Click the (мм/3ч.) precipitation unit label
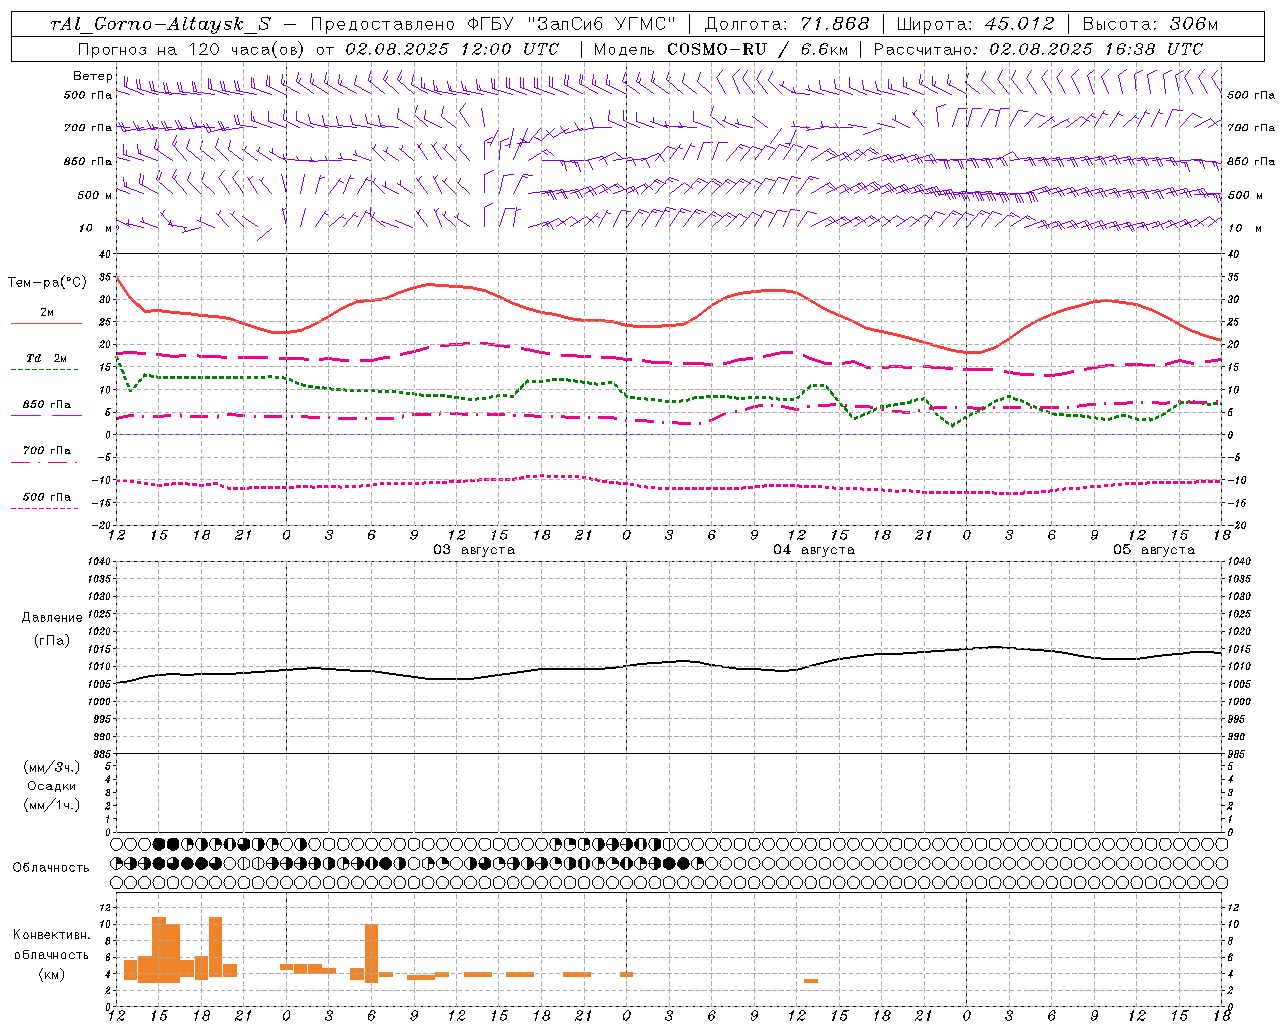This screenshot has height=1024, width=1280. pos(52,767)
